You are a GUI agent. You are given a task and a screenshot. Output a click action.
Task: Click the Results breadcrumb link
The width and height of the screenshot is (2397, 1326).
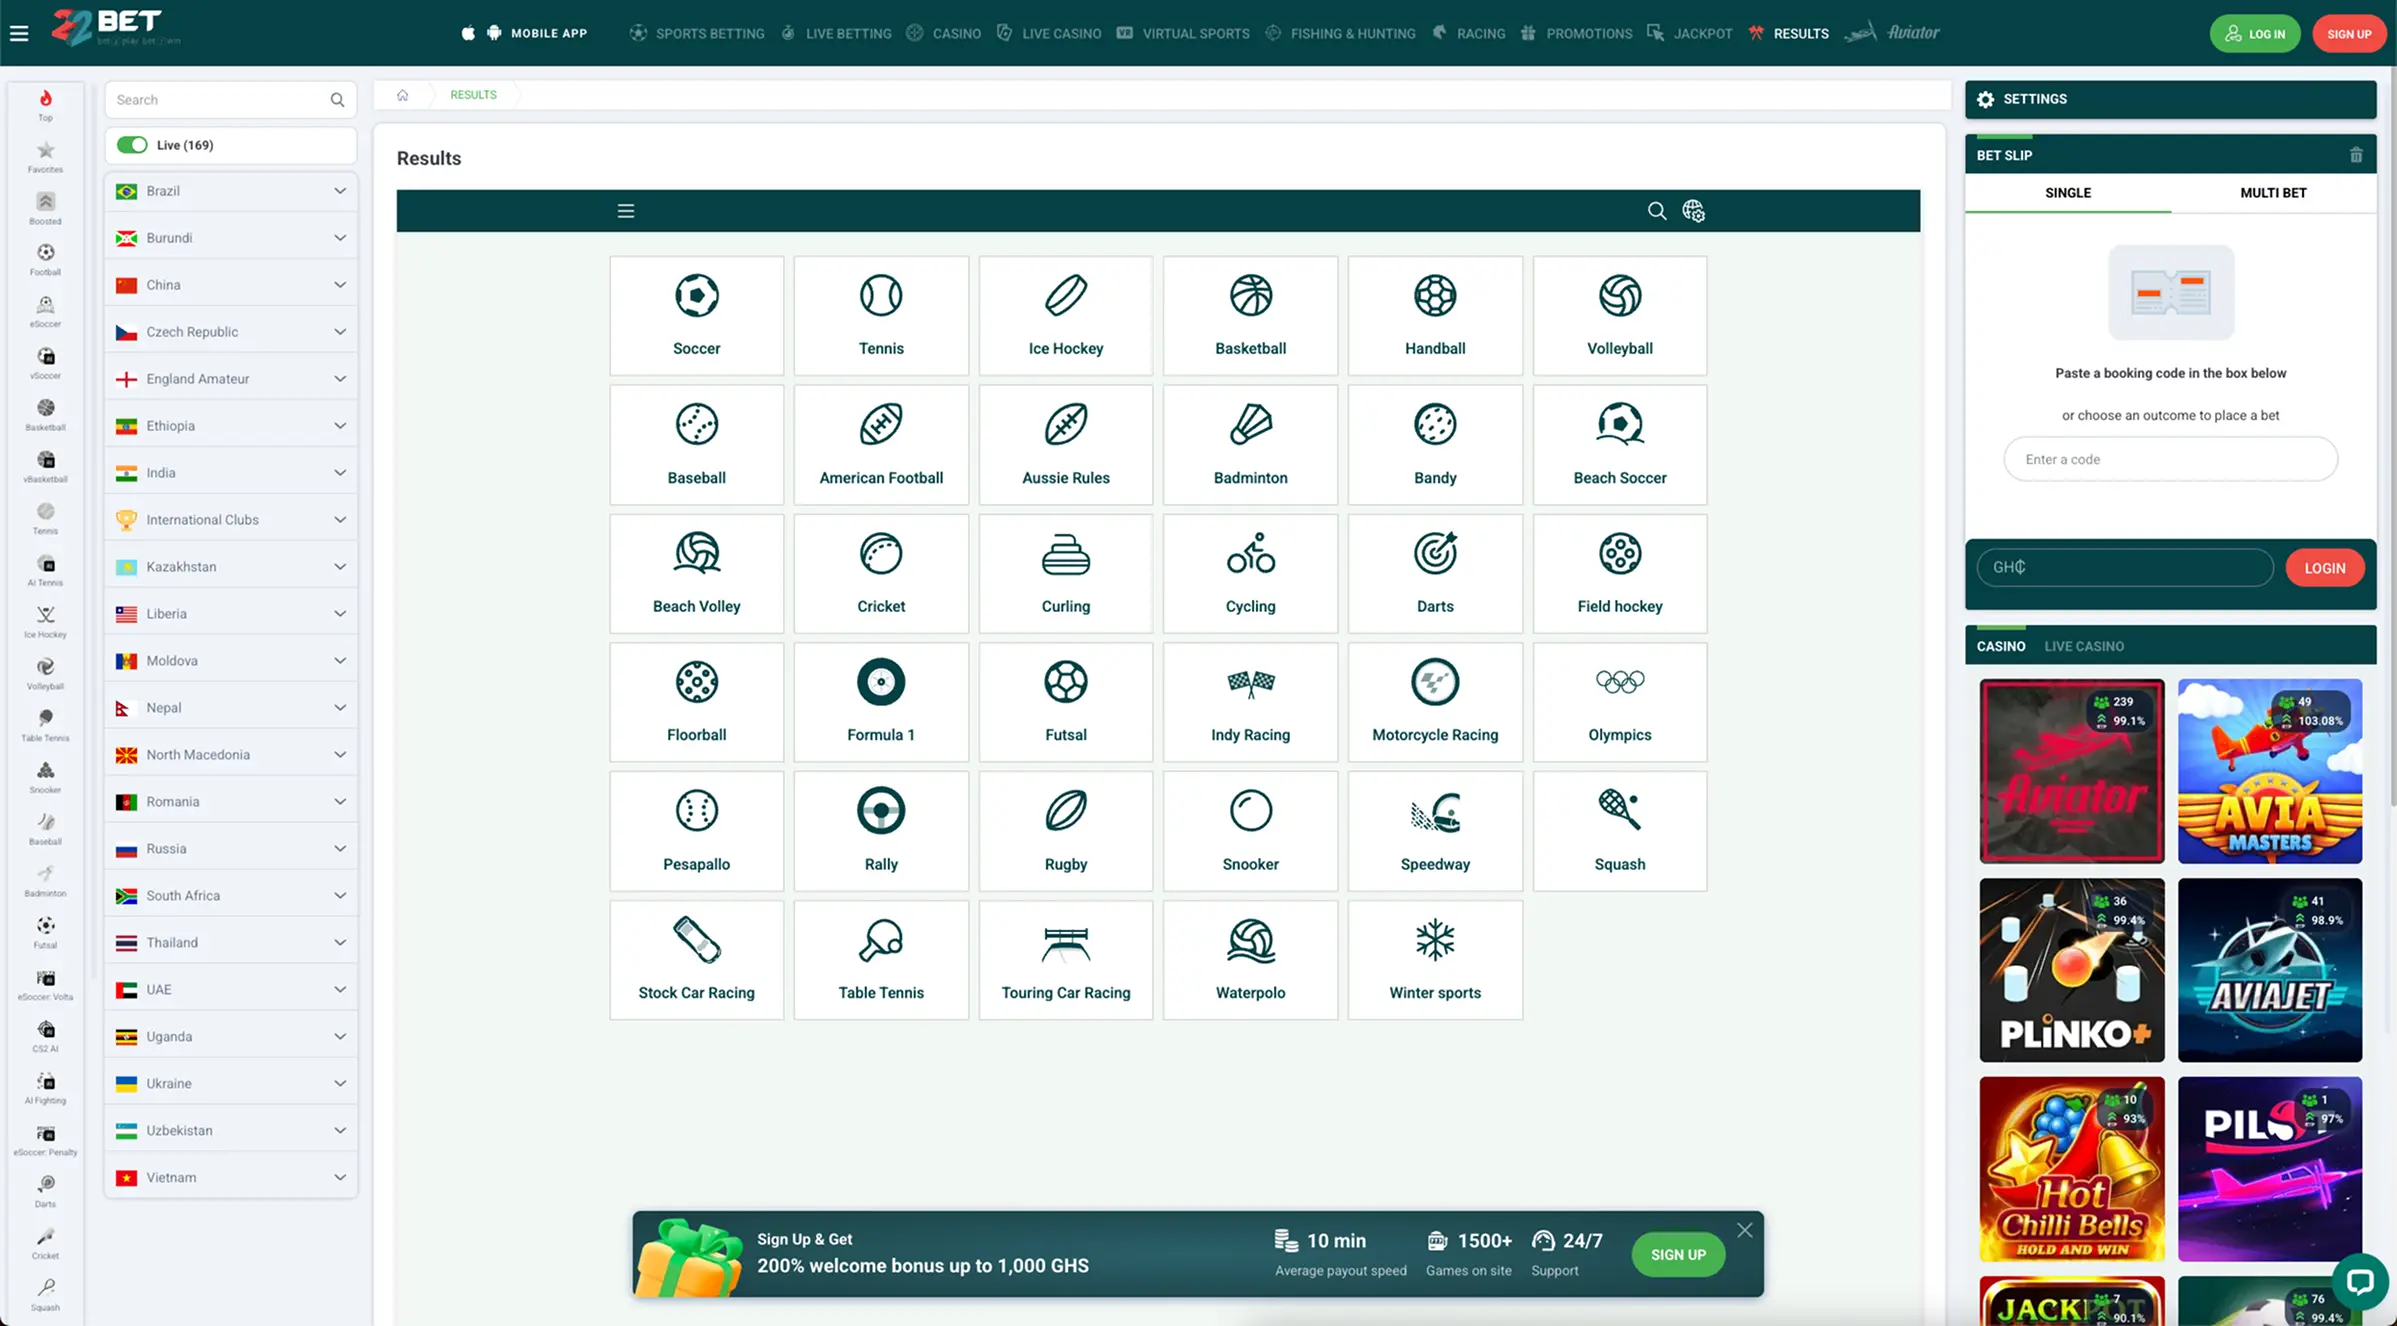(473, 95)
